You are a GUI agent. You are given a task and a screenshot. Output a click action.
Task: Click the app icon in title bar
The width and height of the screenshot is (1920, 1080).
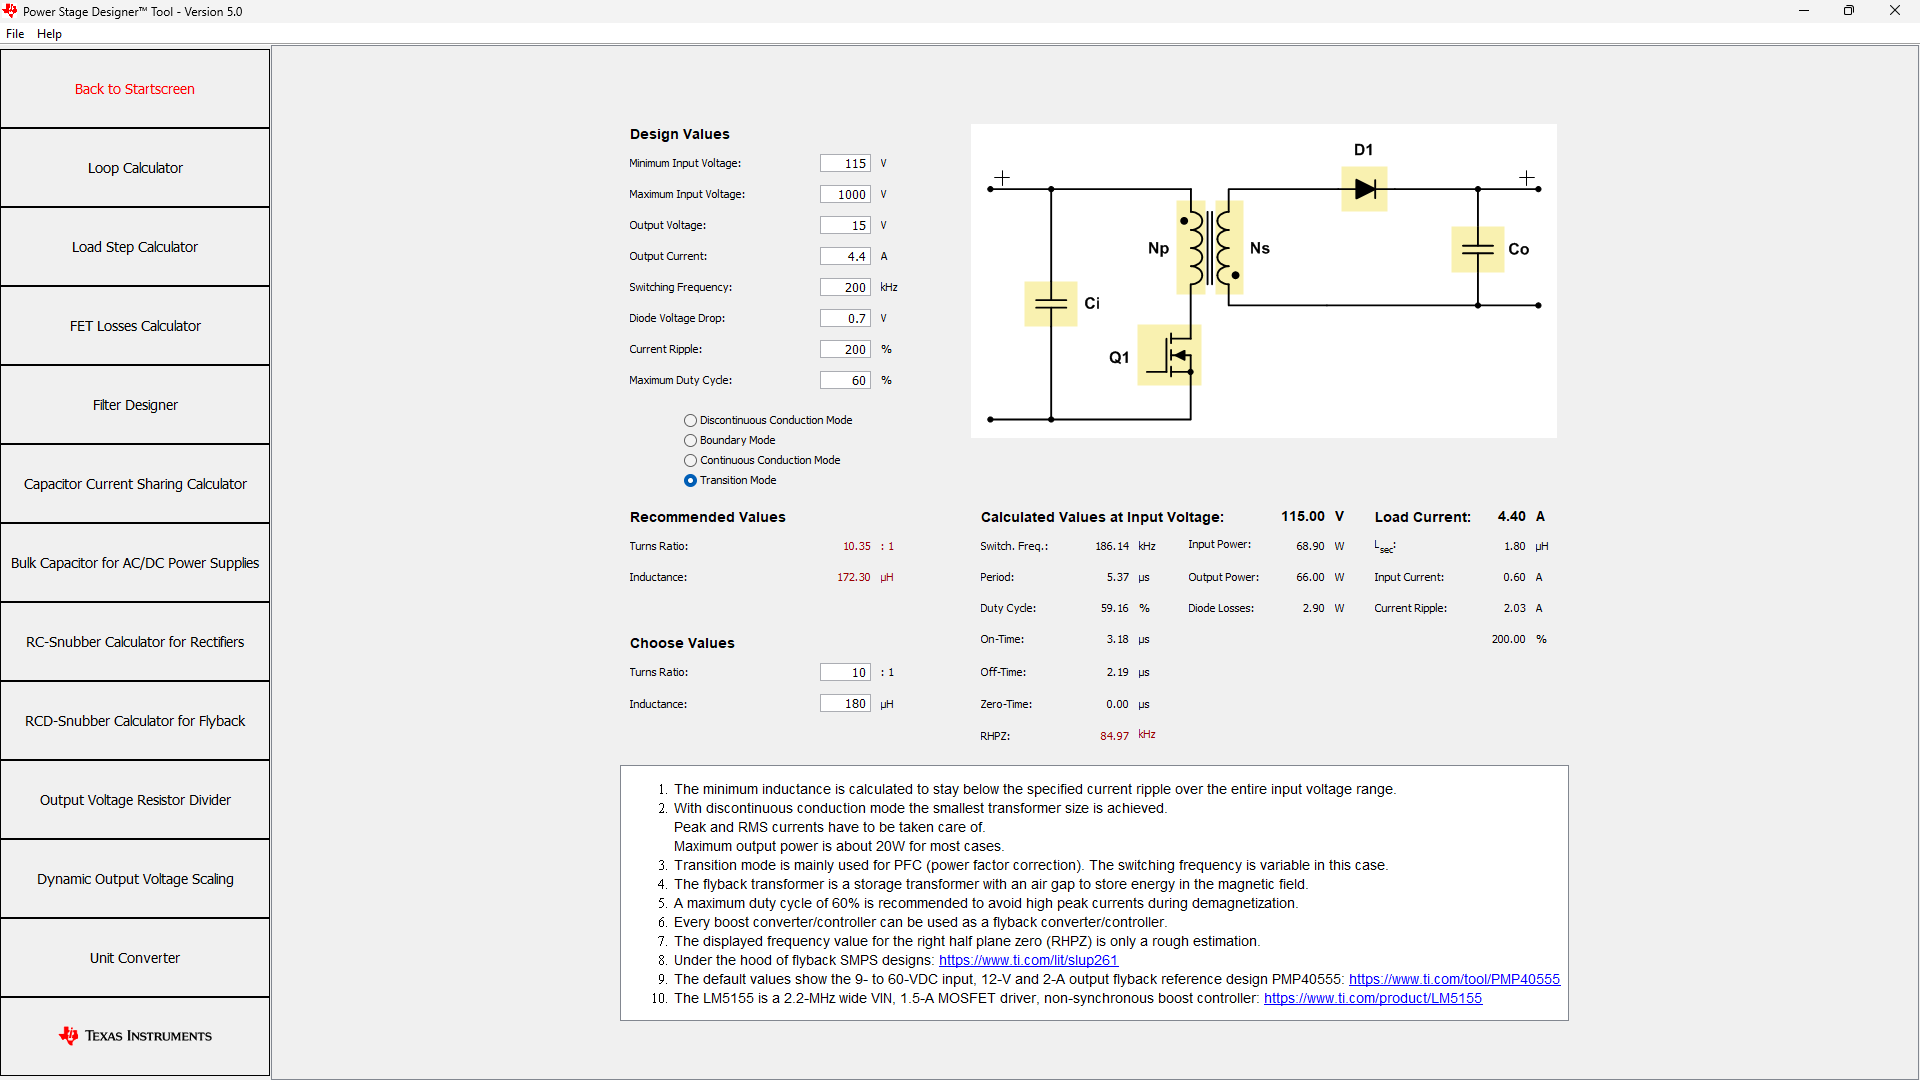click(x=10, y=11)
